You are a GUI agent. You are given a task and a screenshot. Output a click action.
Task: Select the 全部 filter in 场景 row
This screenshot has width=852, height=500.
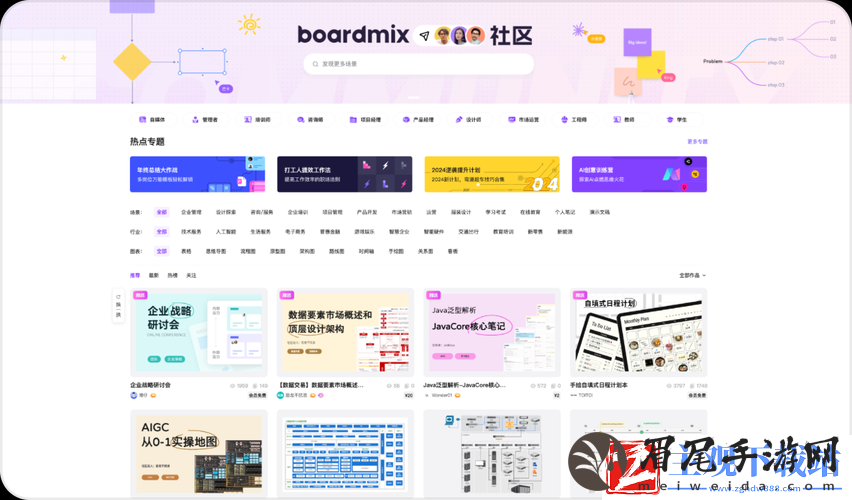(162, 212)
